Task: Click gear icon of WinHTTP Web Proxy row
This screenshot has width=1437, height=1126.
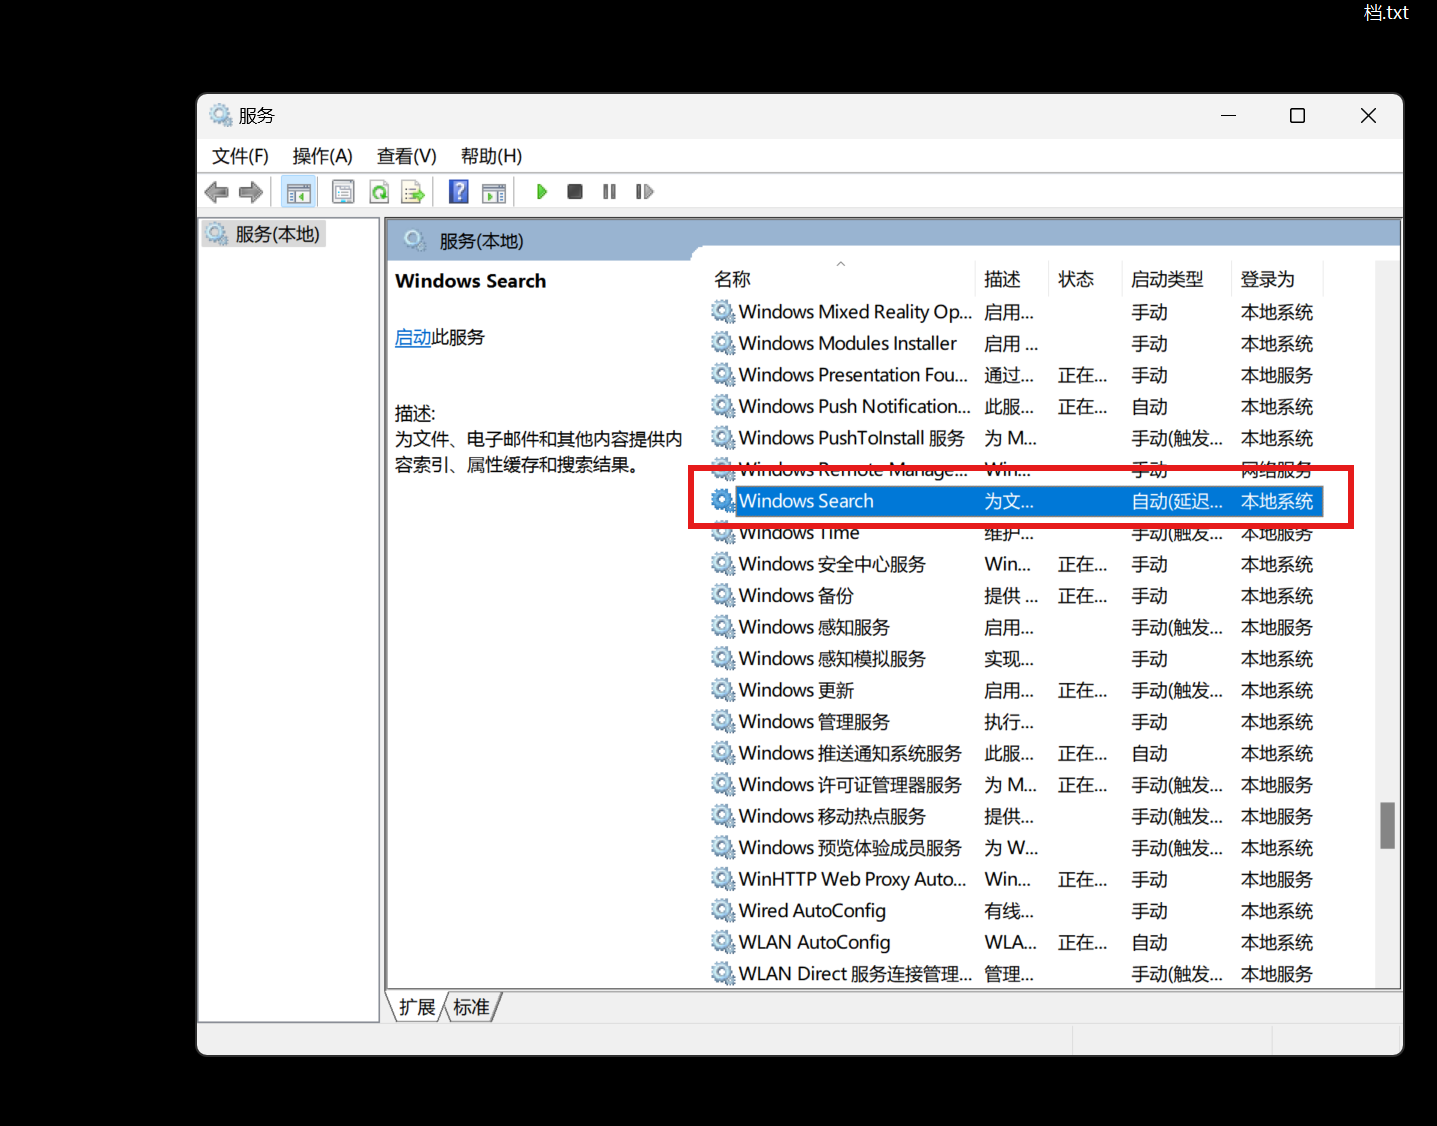Action: (723, 879)
